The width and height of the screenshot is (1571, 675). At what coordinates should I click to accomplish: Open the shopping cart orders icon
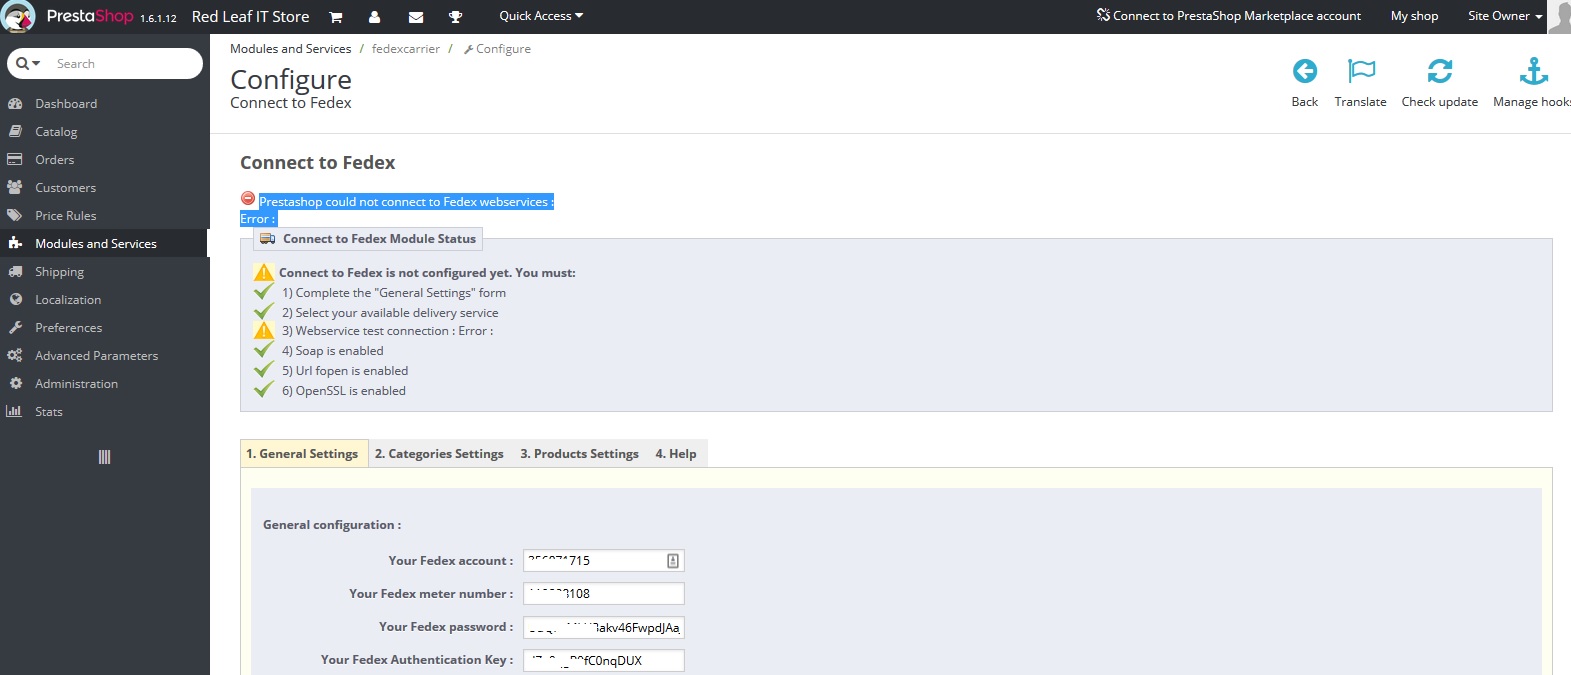[336, 17]
